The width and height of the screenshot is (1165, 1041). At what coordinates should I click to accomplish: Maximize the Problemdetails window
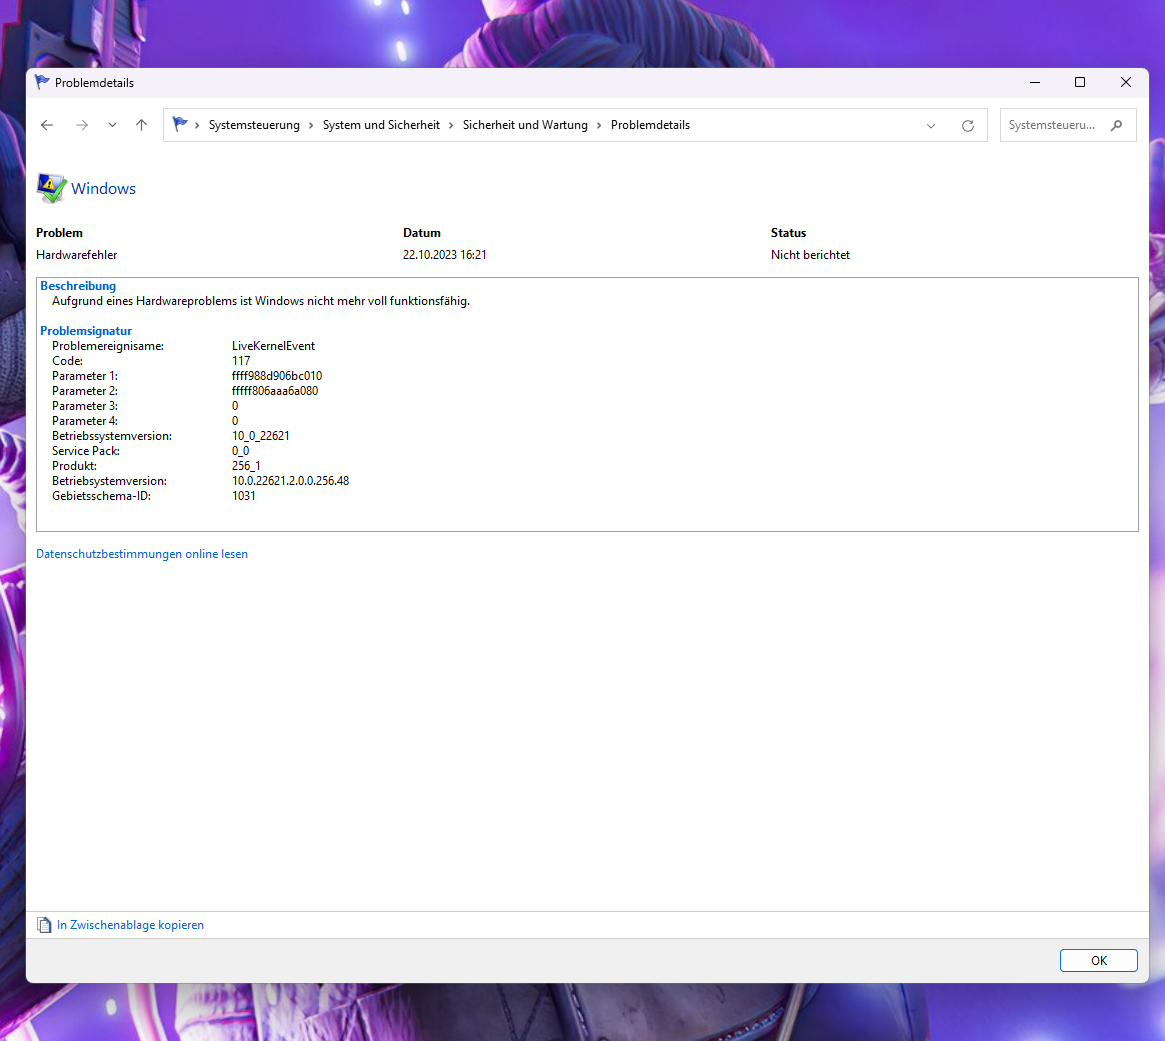(x=1080, y=82)
